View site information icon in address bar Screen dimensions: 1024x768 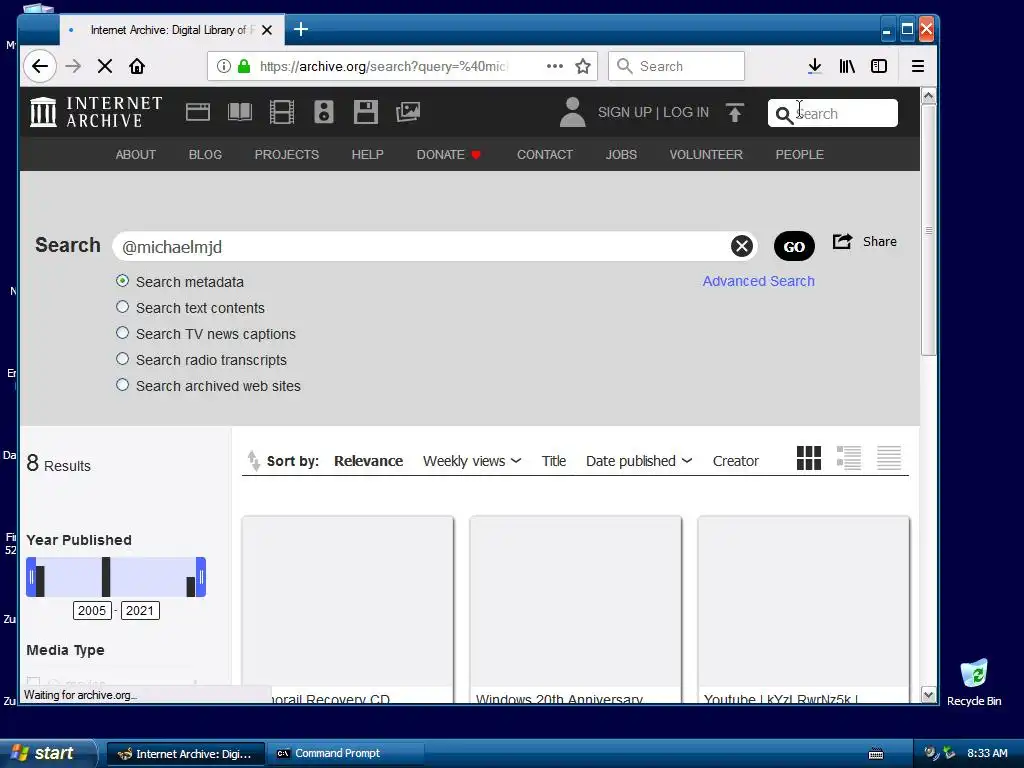click(x=223, y=66)
